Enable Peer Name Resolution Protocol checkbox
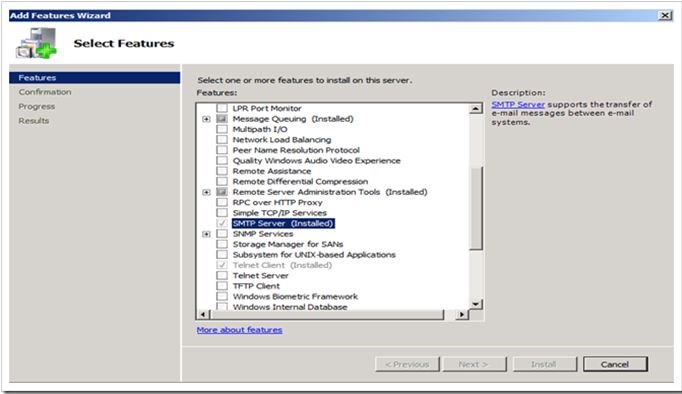This screenshot has width=682, height=394. click(x=222, y=150)
